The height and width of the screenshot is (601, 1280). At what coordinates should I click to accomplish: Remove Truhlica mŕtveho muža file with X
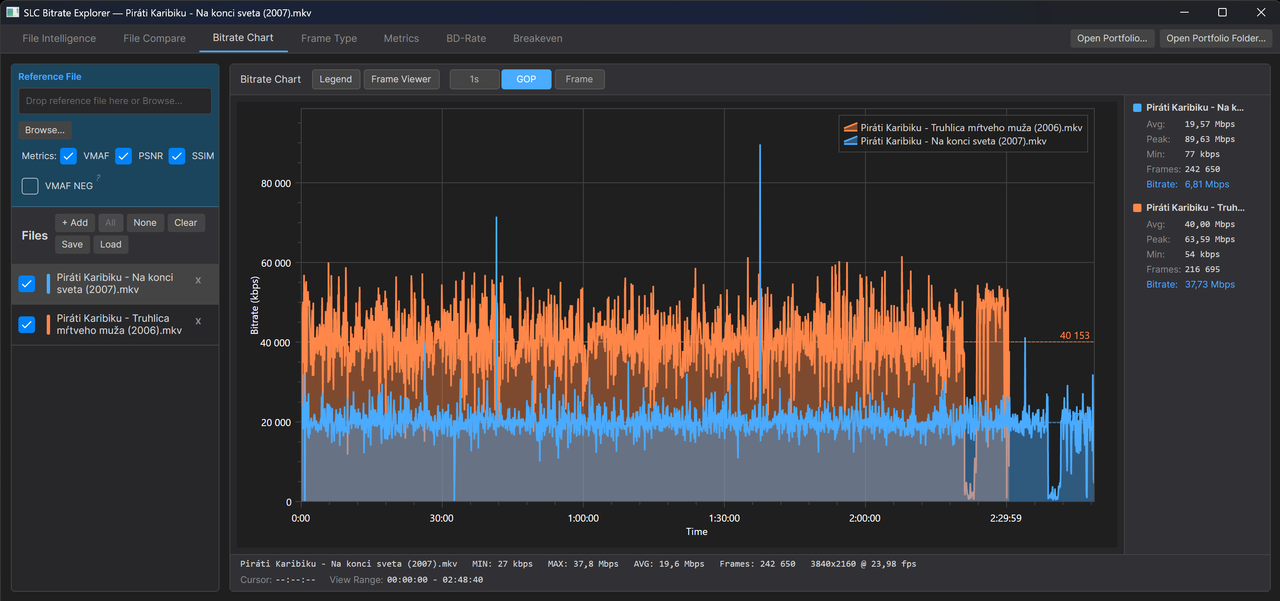tap(198, 321)
